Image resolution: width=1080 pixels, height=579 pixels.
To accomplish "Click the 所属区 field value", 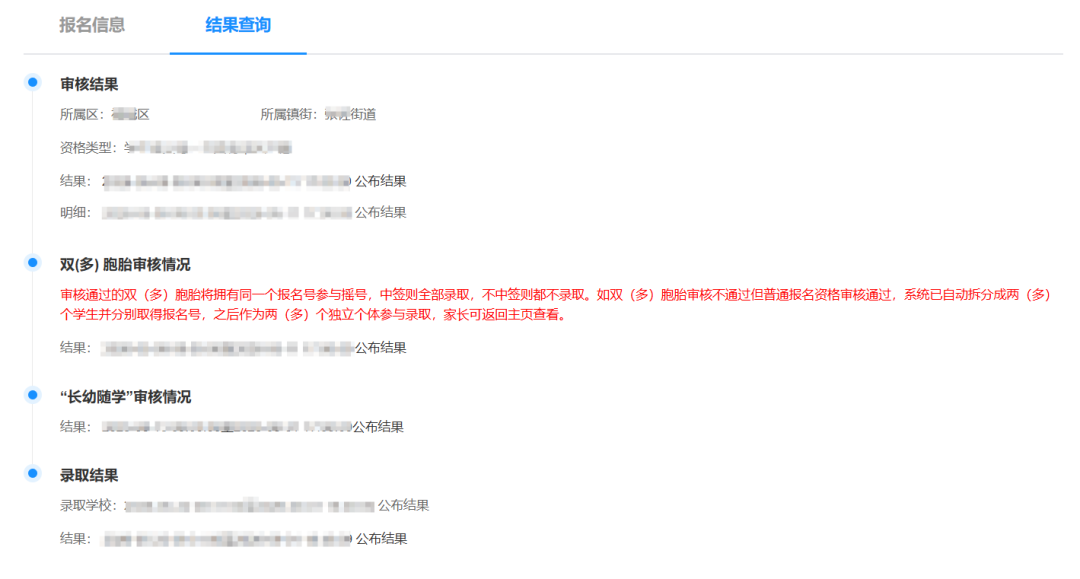I will (x=130, y=115).
